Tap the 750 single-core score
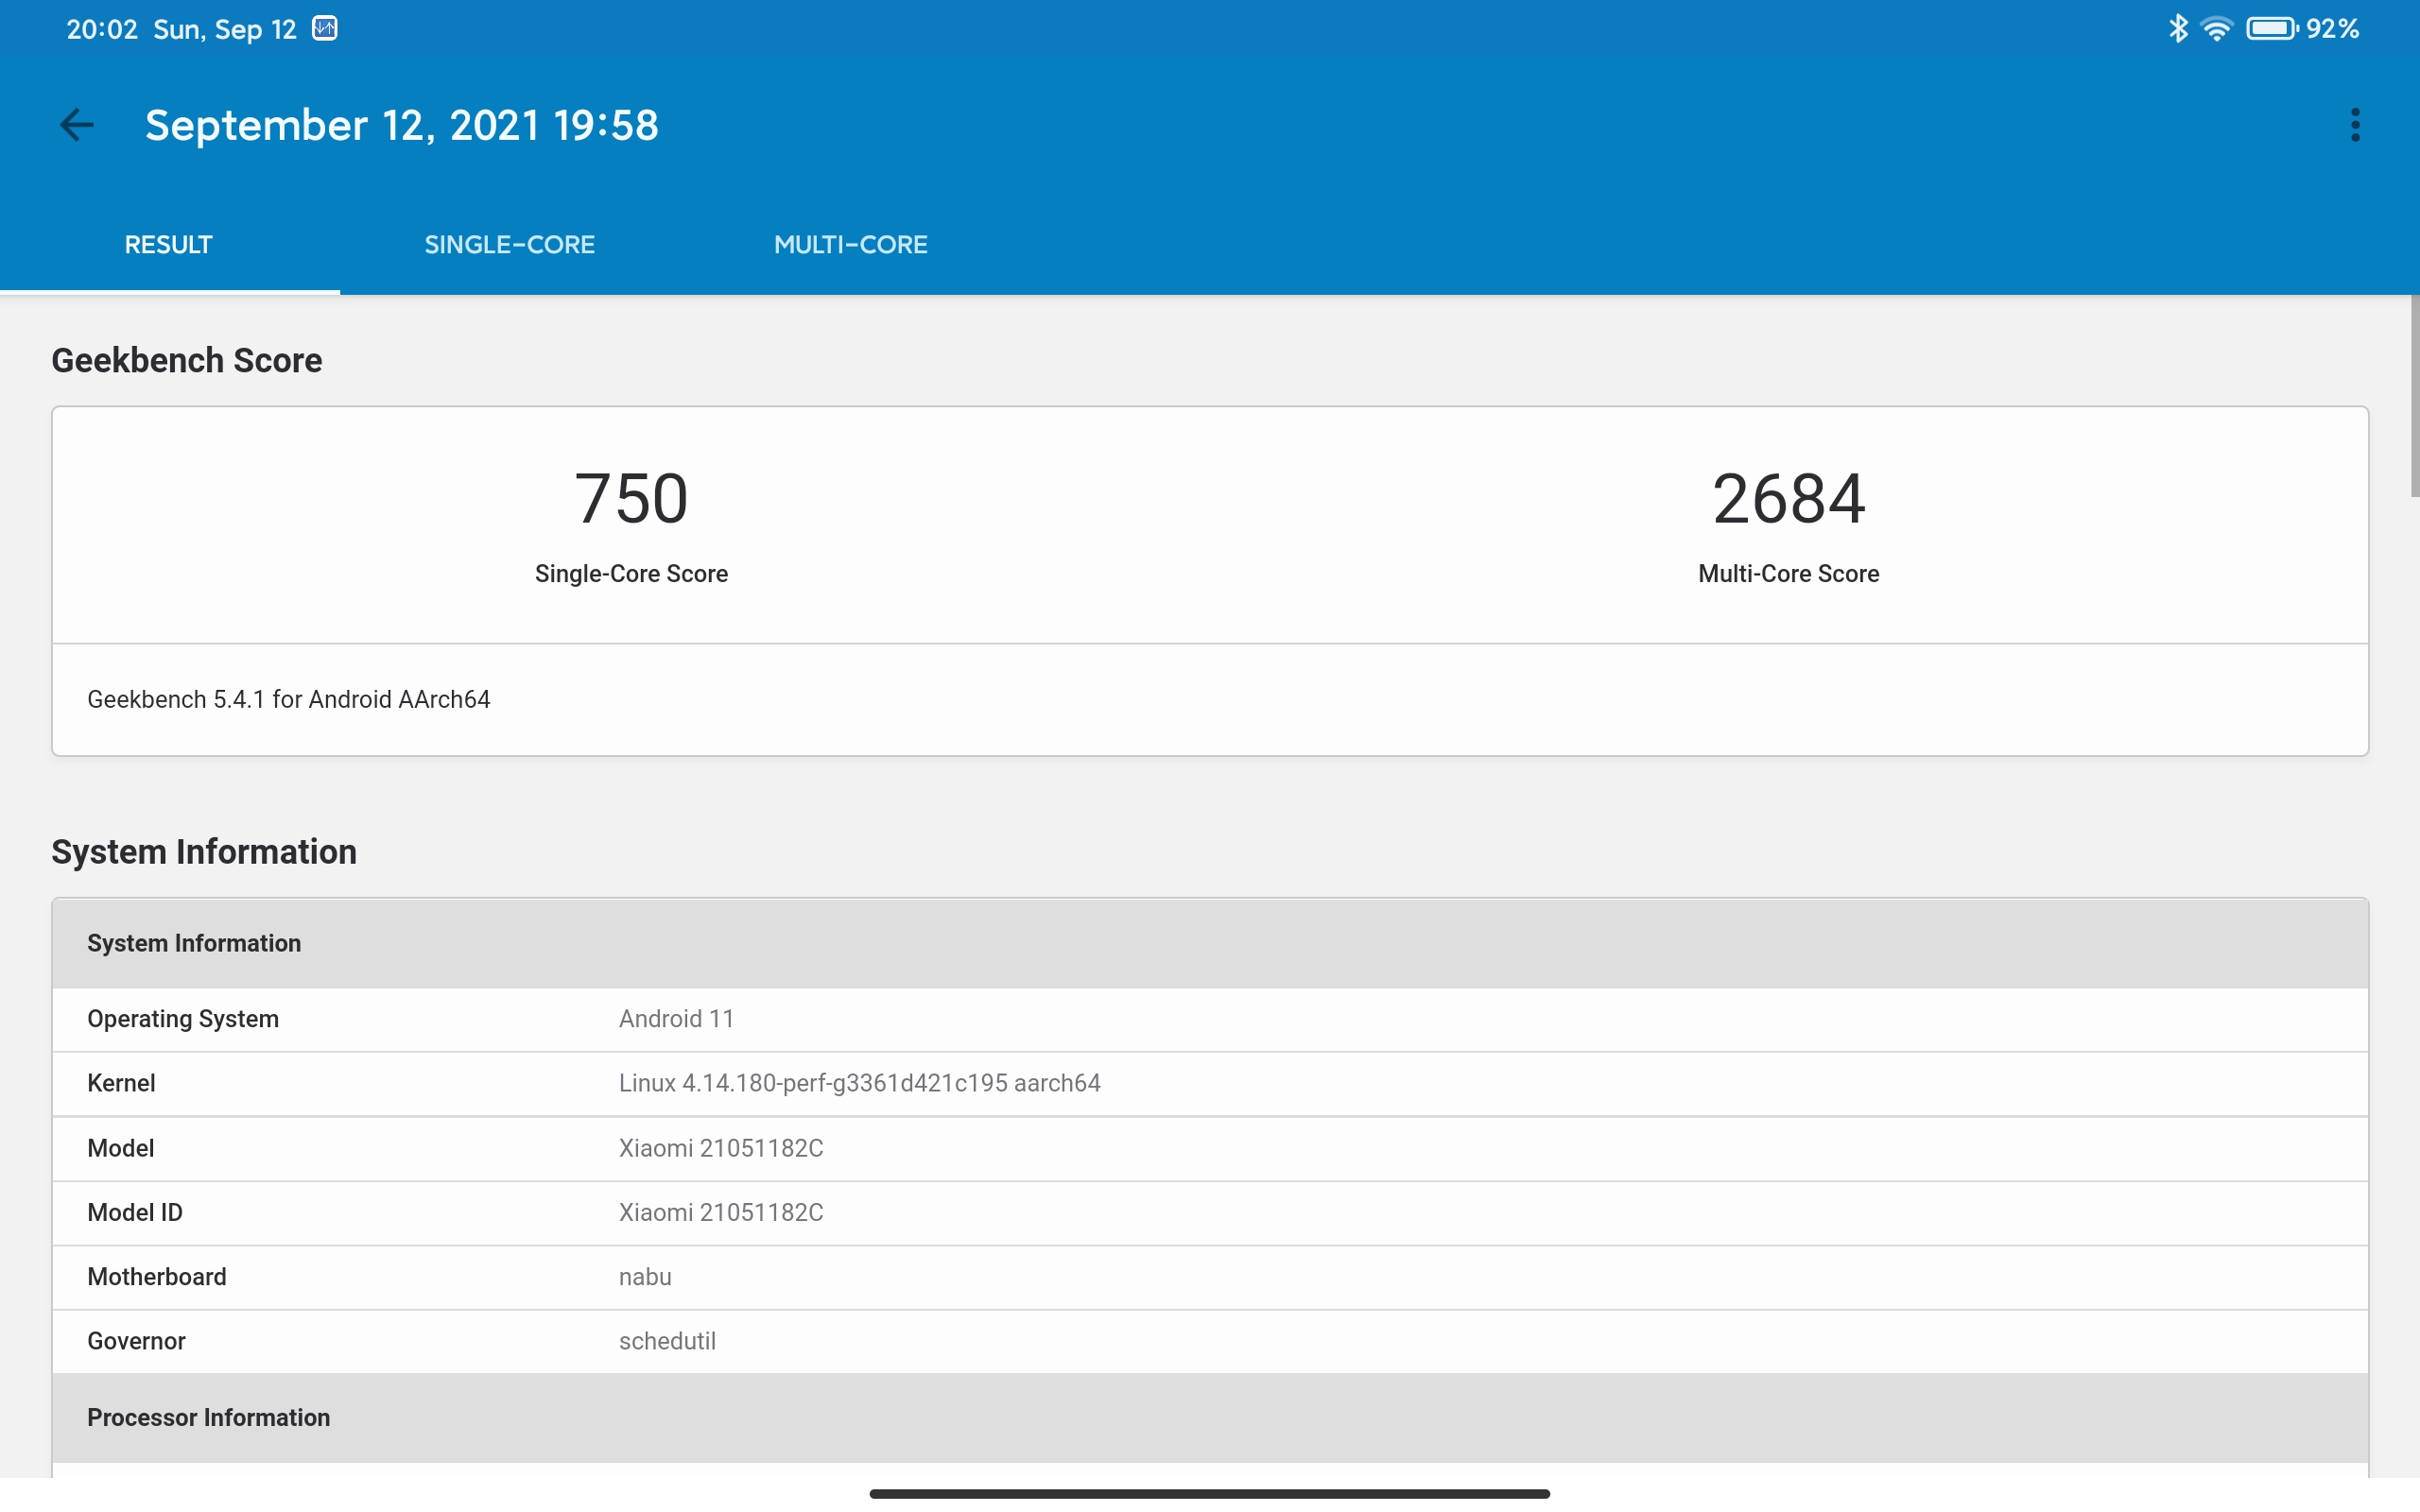The image size is (2420, 1512). (631, 499)
